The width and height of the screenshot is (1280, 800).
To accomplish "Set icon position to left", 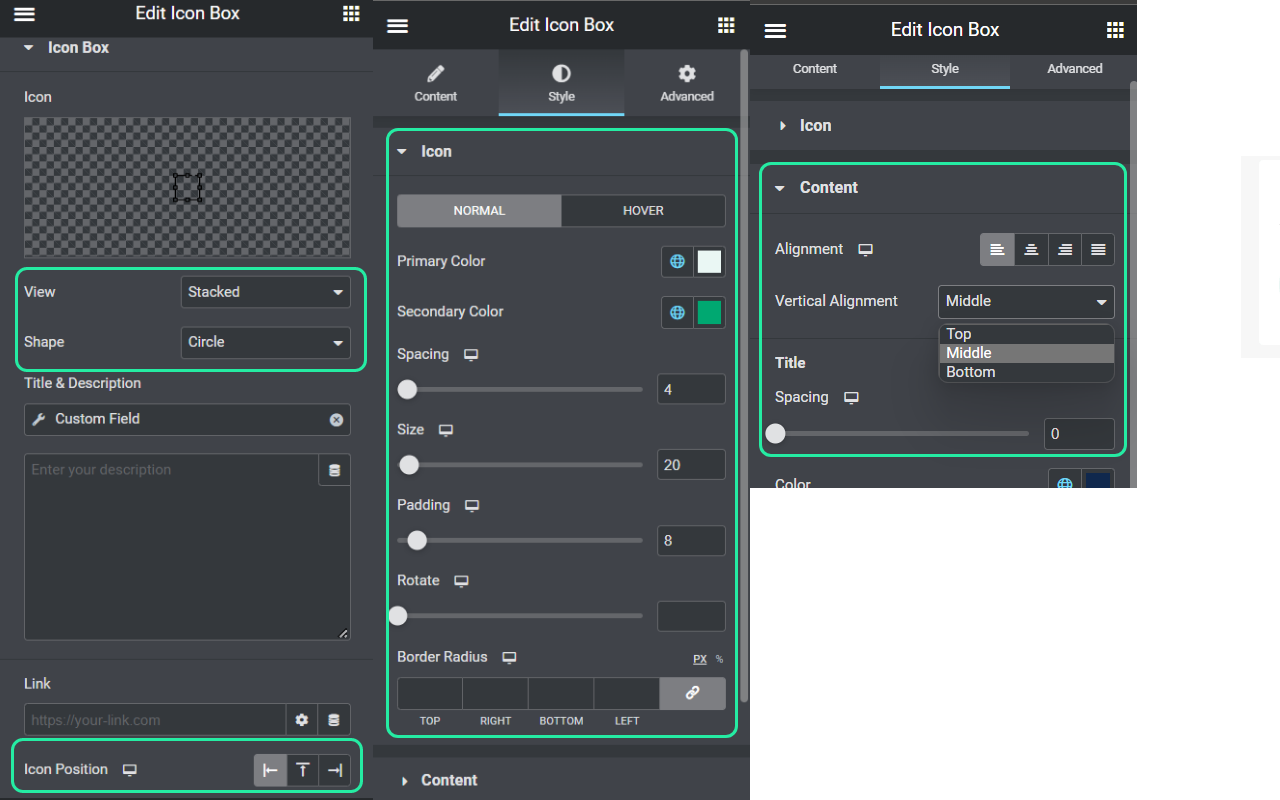I will [x=270, y=770].
